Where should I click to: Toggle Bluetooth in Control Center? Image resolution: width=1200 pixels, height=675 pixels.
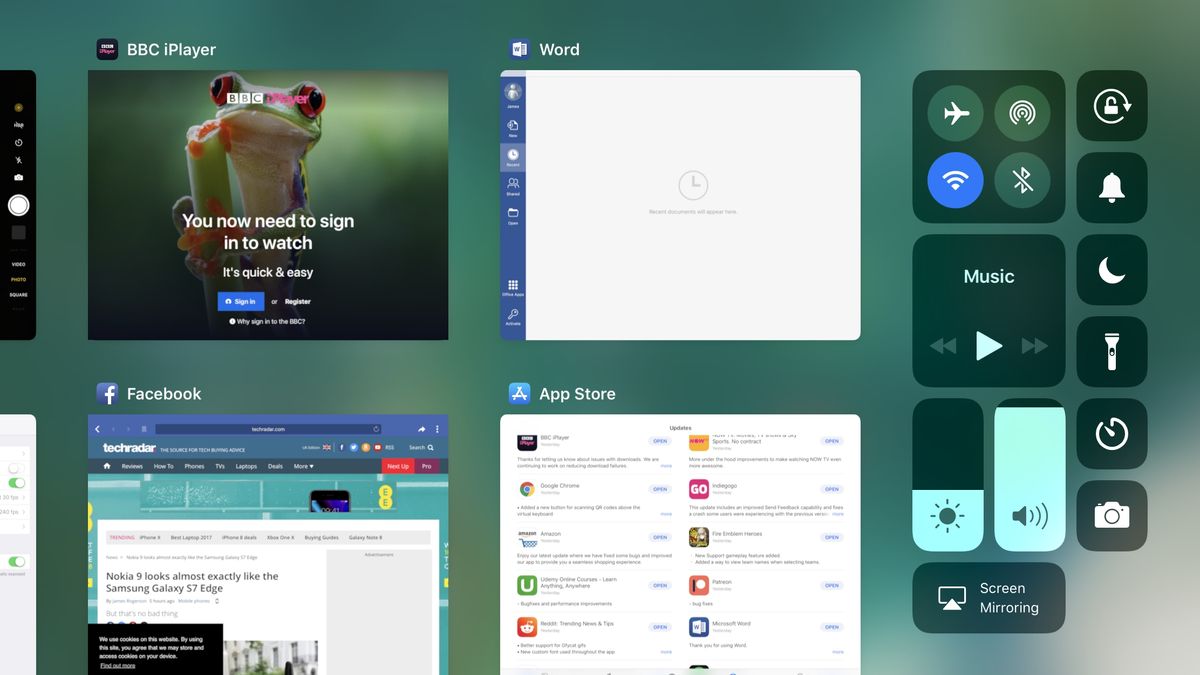1022,180
